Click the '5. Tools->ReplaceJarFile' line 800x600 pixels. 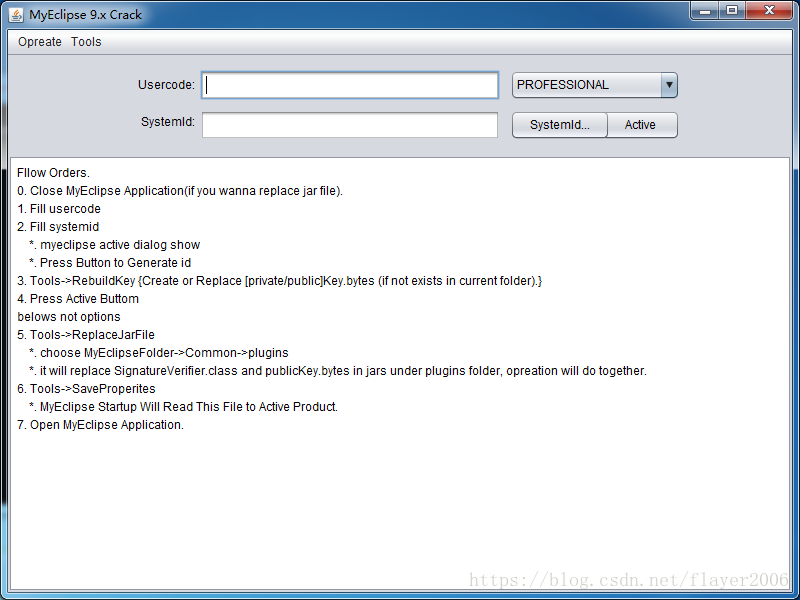(86, 335)
